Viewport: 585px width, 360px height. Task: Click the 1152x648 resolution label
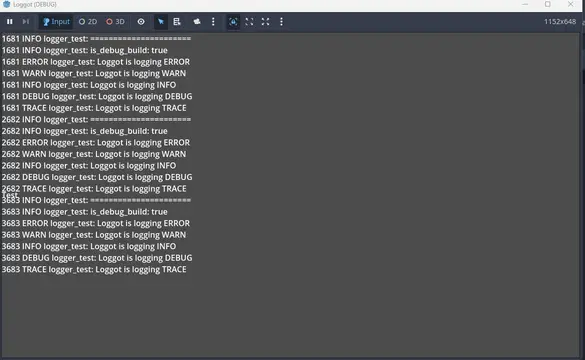(x=560, y=22)
